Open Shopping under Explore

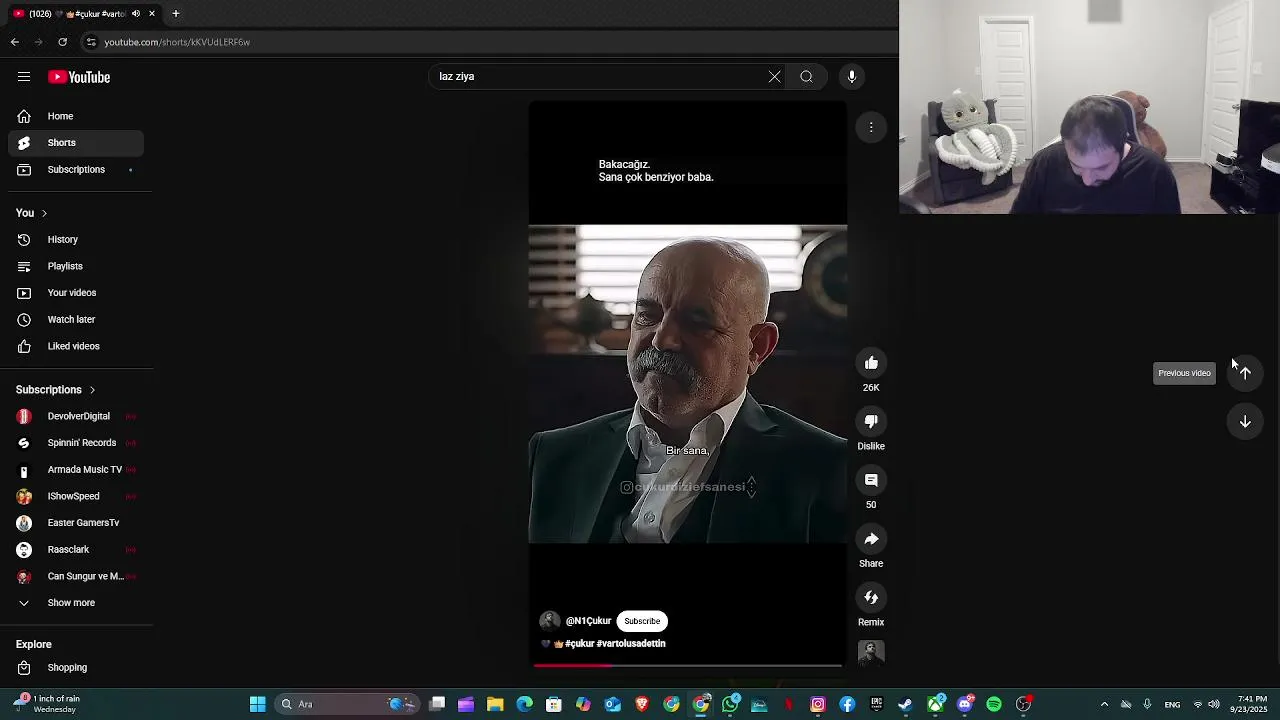(x=76, y=668)
